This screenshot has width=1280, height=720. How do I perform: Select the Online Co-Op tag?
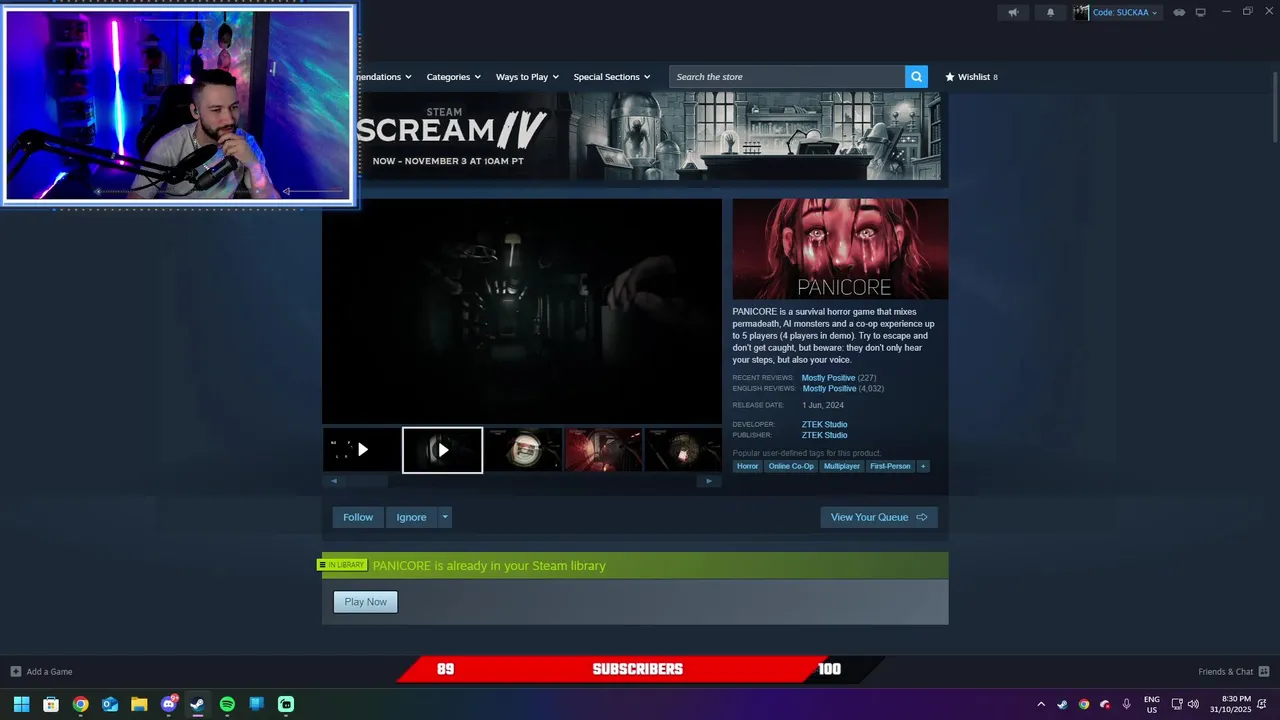pyautogui.click(x=791, y=466)
